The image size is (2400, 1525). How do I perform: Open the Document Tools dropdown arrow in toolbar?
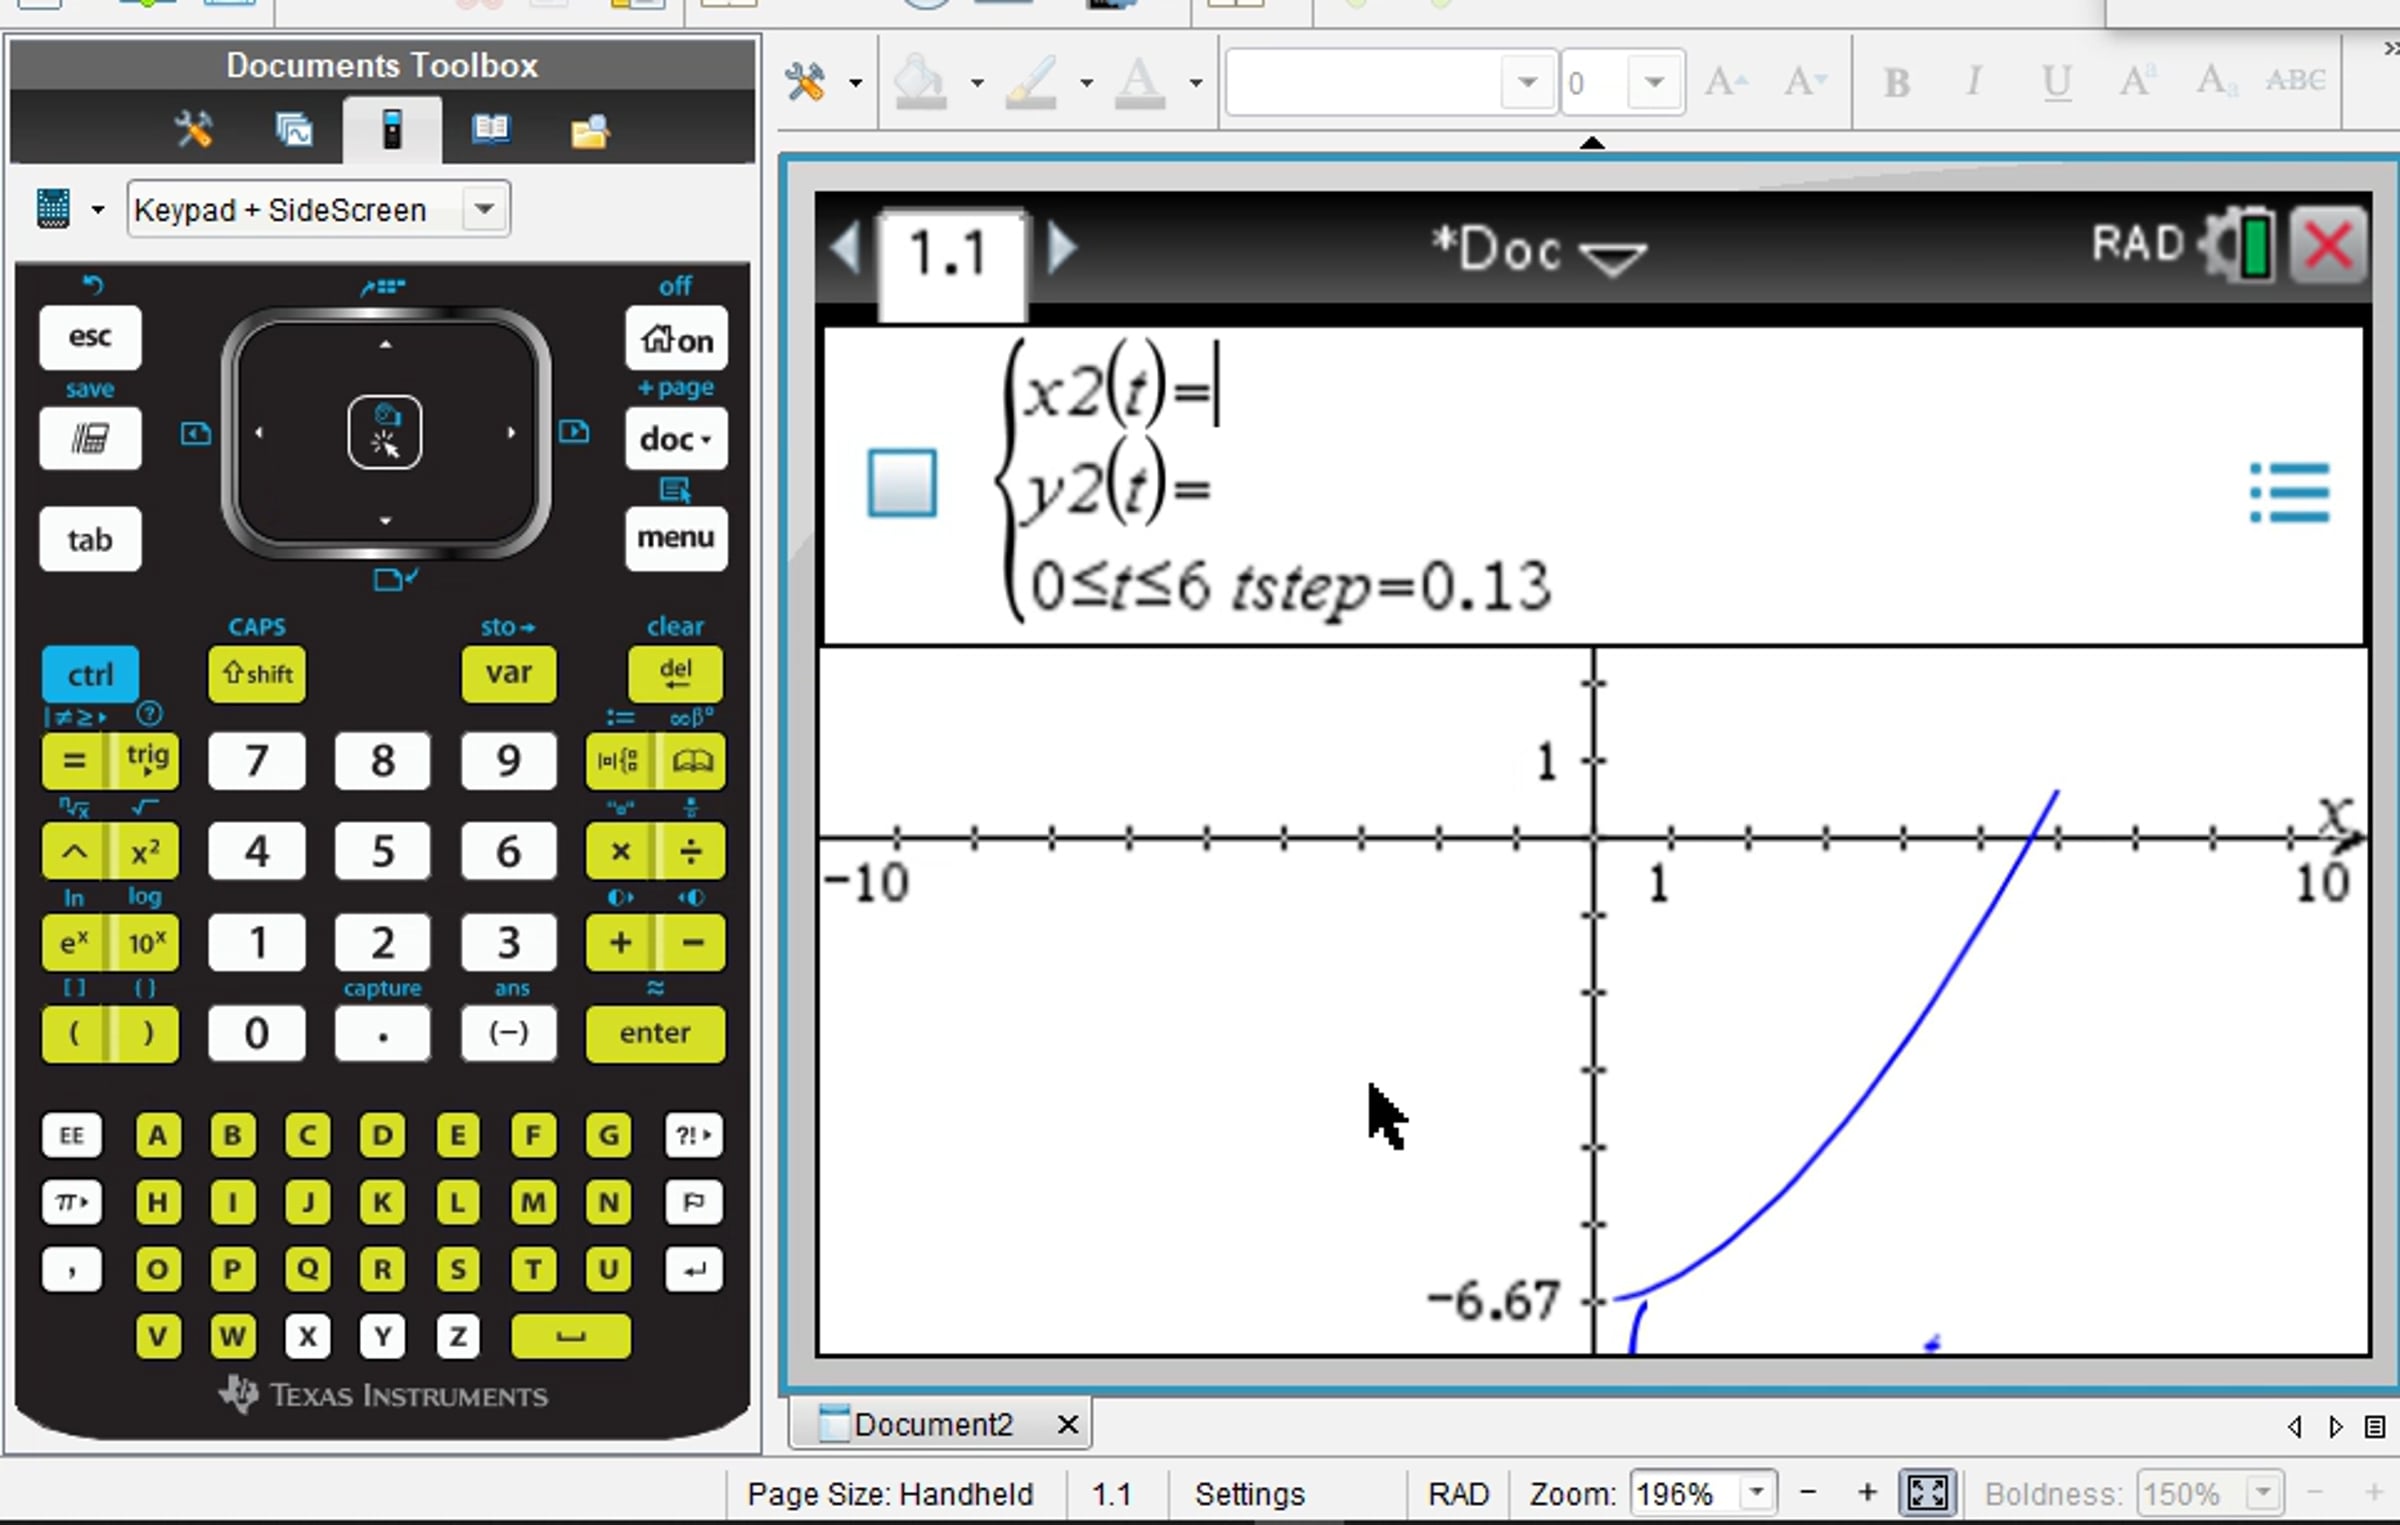coord(855,83)
